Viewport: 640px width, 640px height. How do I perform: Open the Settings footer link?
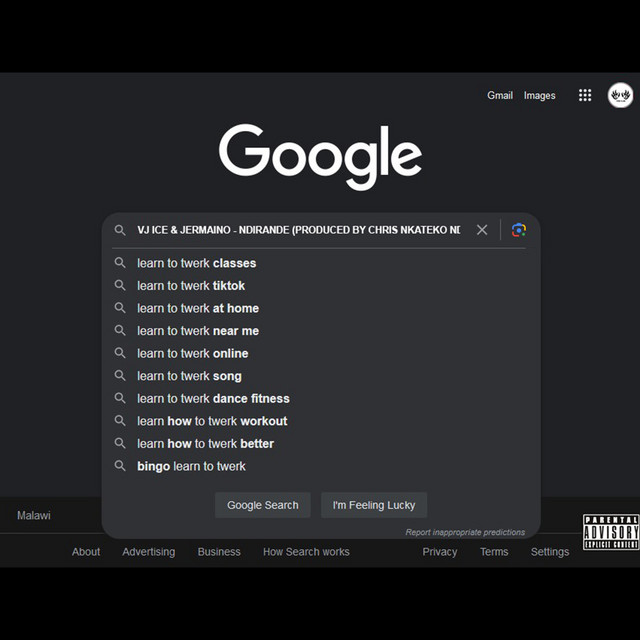tap(549, 552)
